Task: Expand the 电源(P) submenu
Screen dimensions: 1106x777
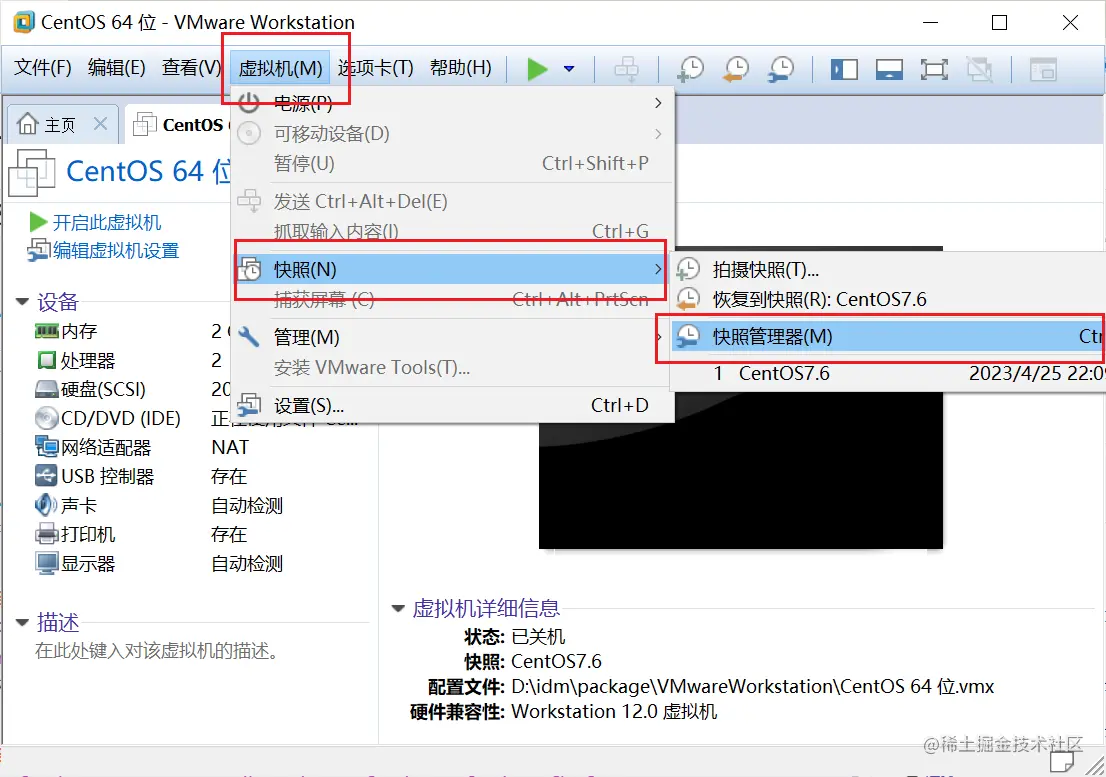Action: click(x=451, y=104)
